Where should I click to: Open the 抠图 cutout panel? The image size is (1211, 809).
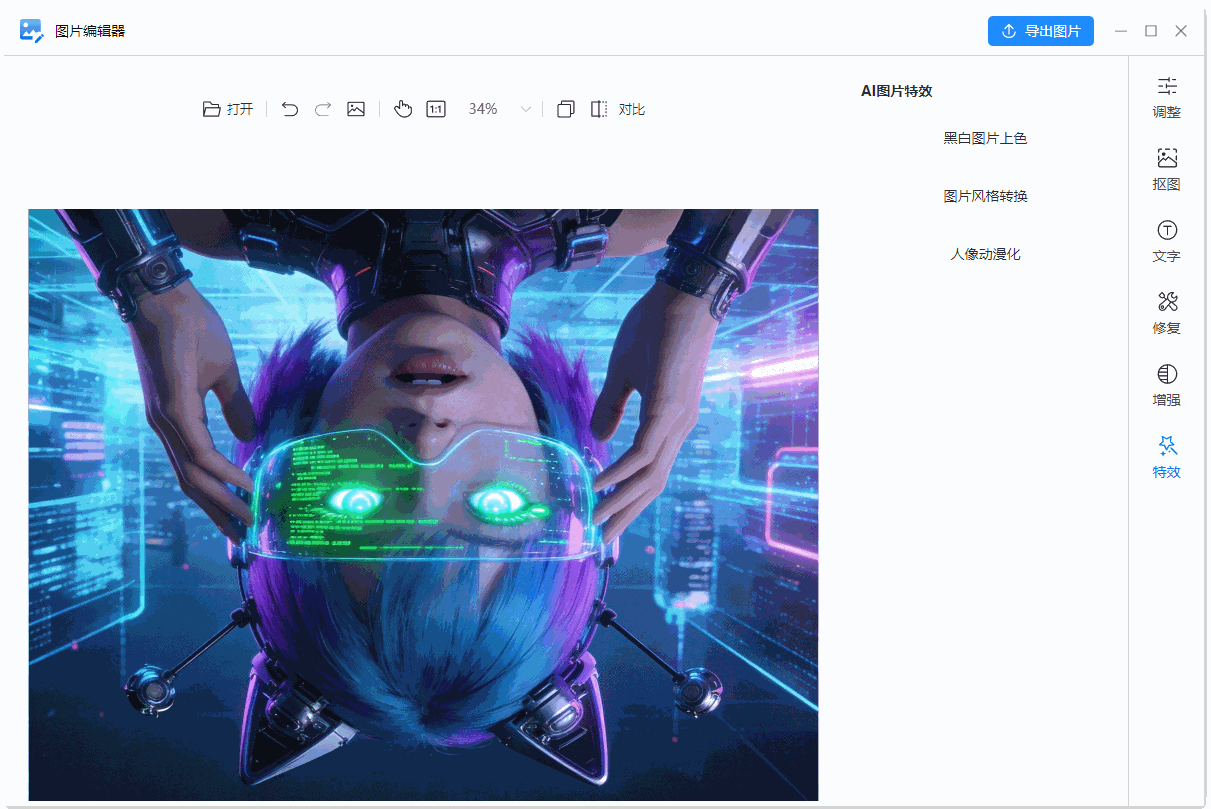pyautogui.click(x=1167, y=169)
